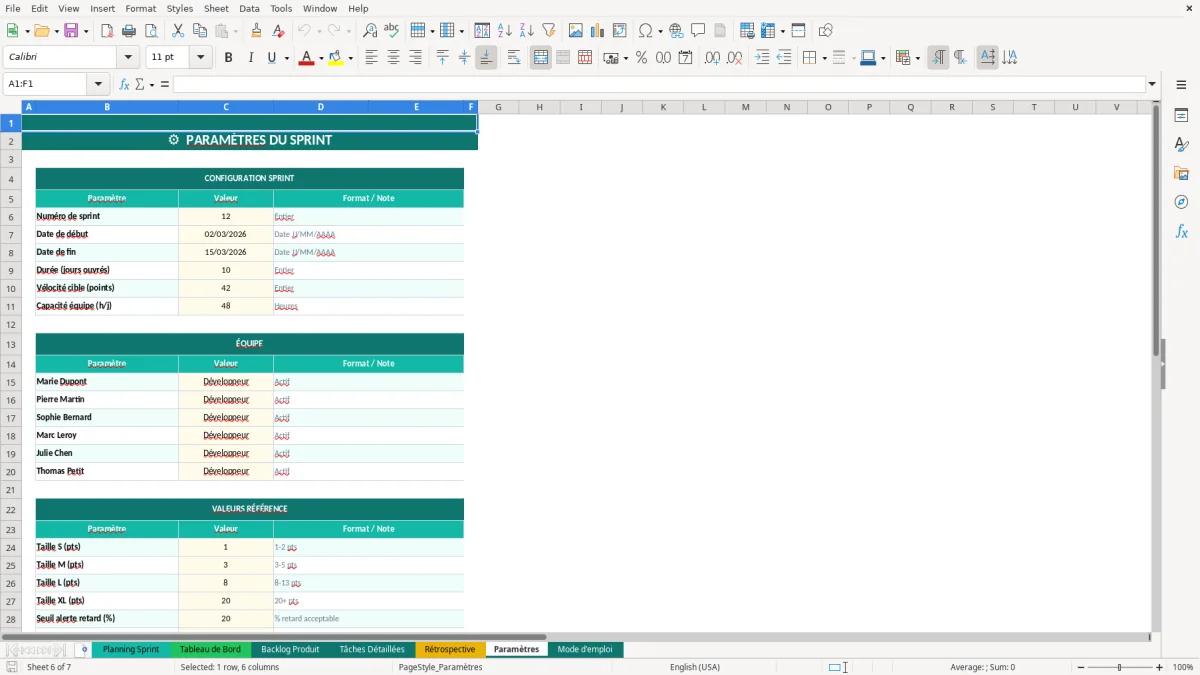This screenshot has height=675, width=1200.
Task: Toggle Wrap Text
Action: coord(514,58)
